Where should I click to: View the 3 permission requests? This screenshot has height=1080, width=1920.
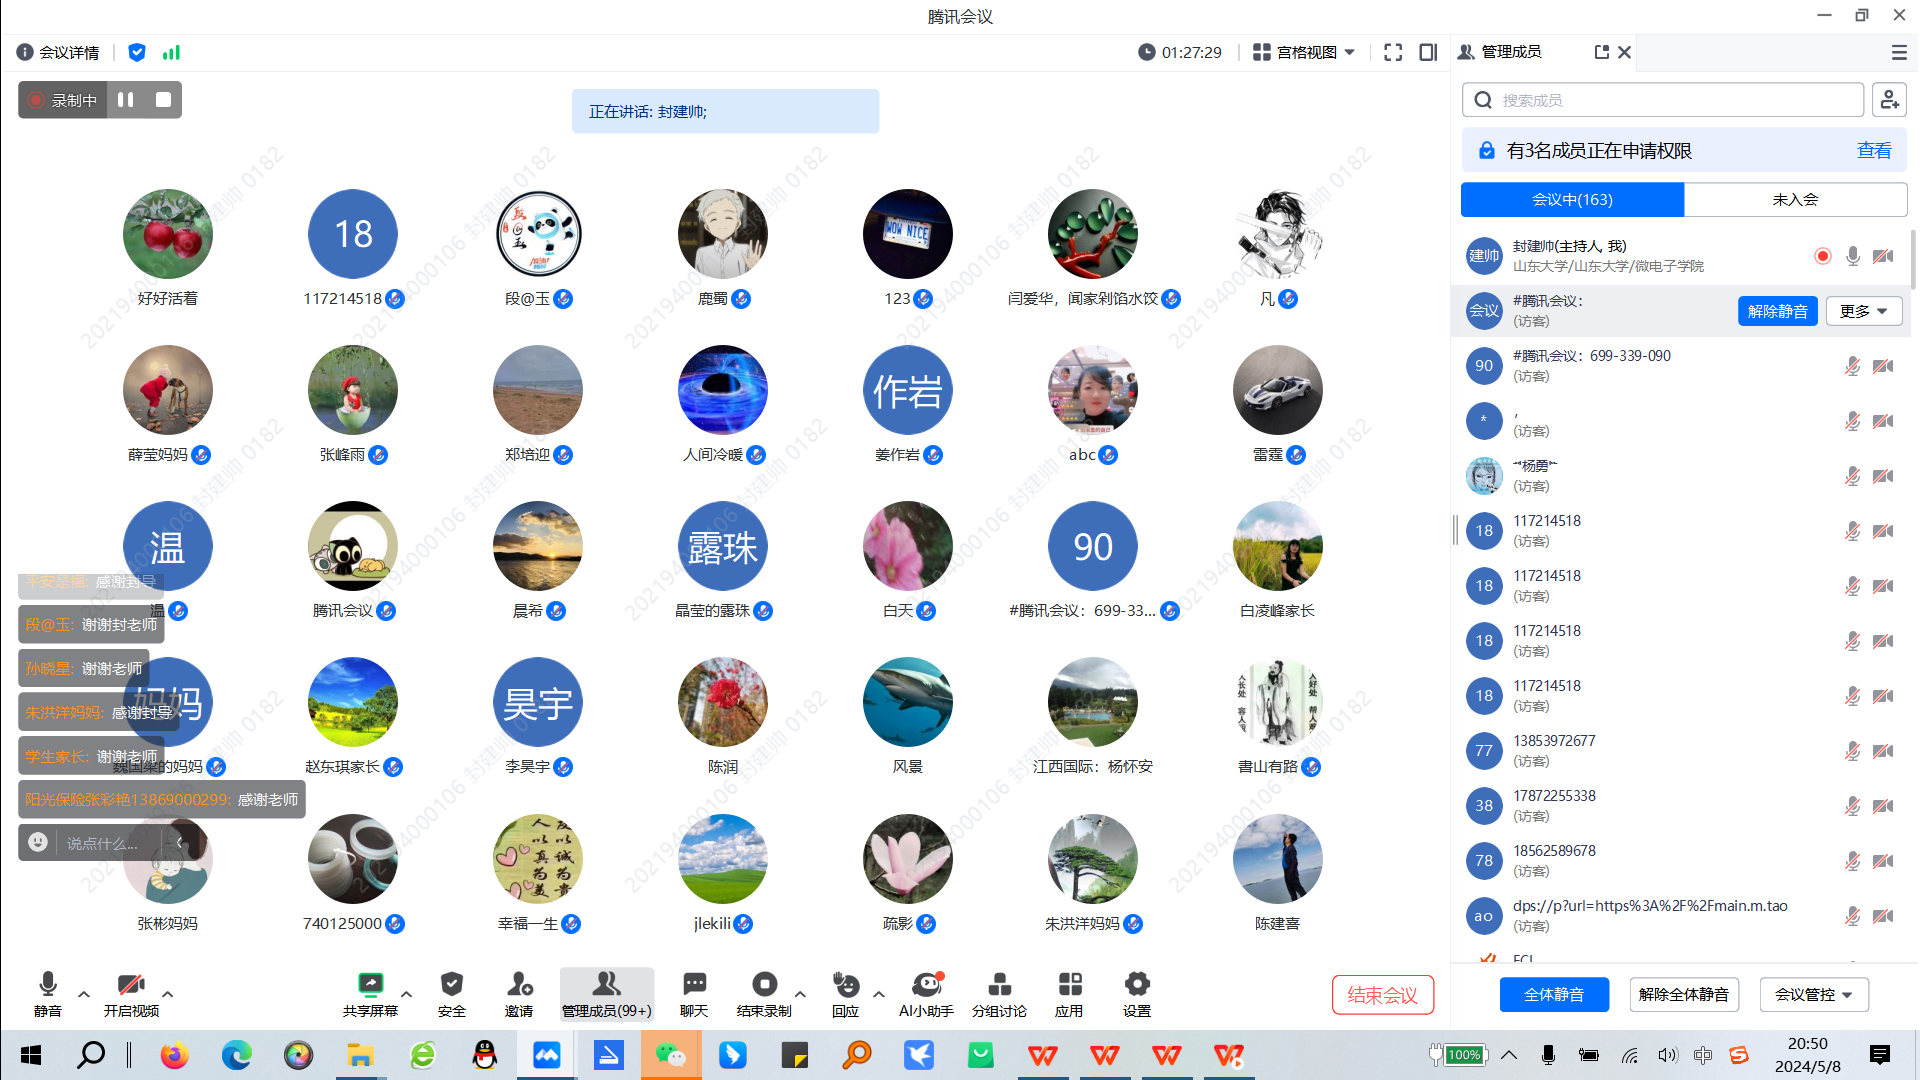(x=1874, y=150)
